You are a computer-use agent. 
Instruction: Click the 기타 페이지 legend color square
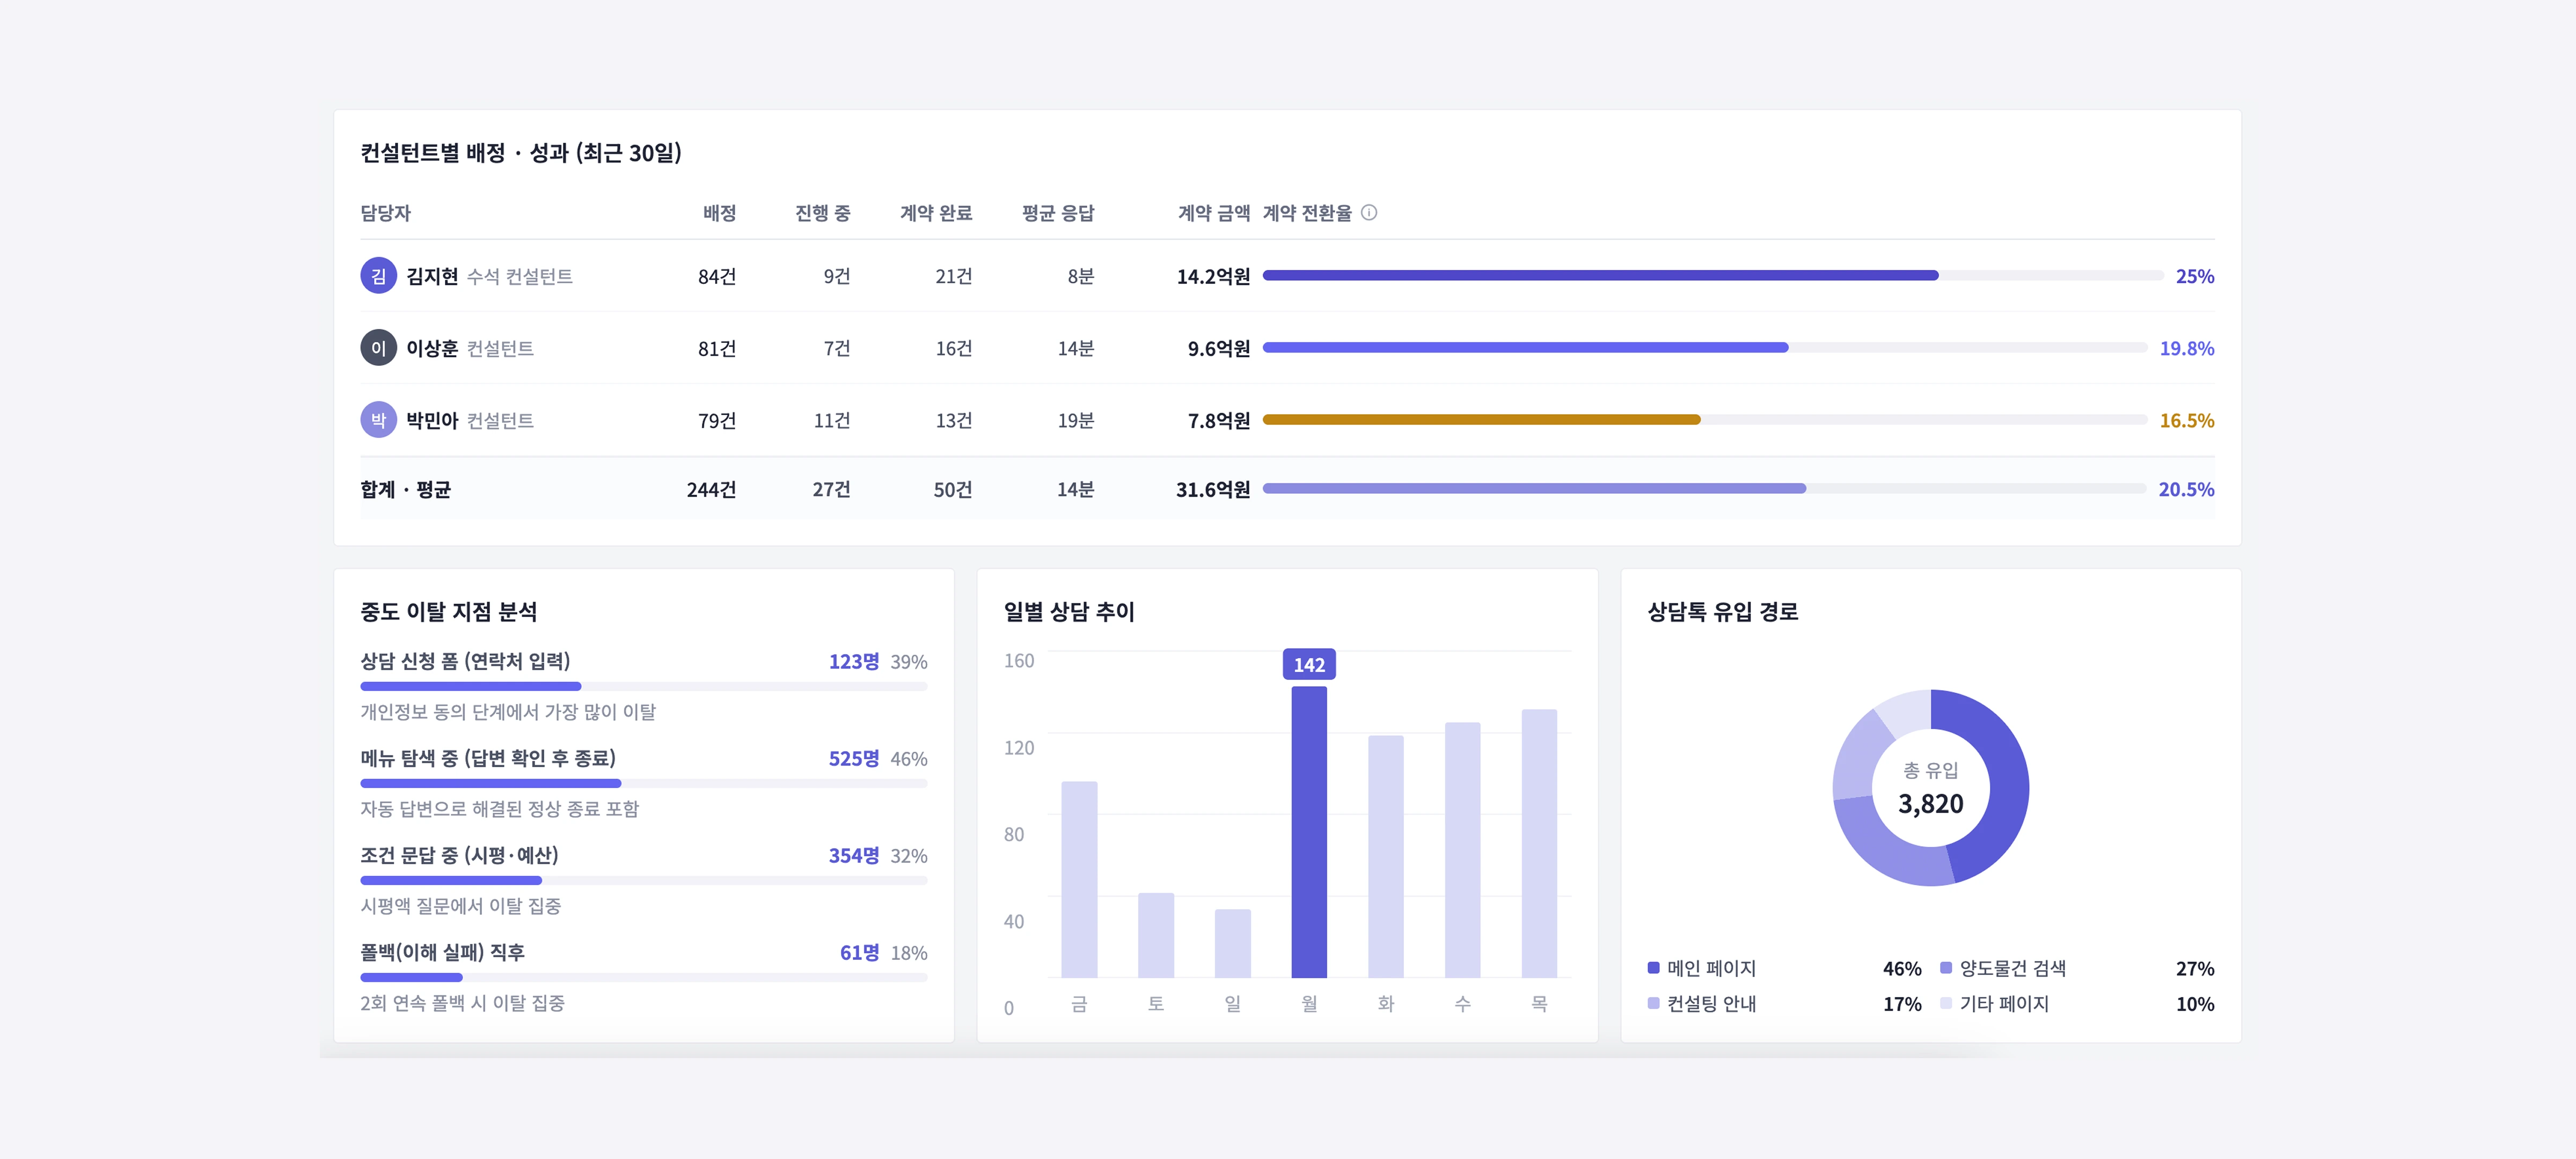tap(1946, 1003)
